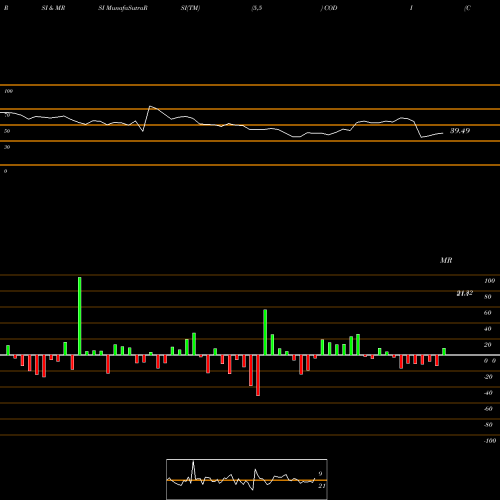The image size is (500, 500).
Task: Click the RSI line's highest peak
Action: point(150,106)
